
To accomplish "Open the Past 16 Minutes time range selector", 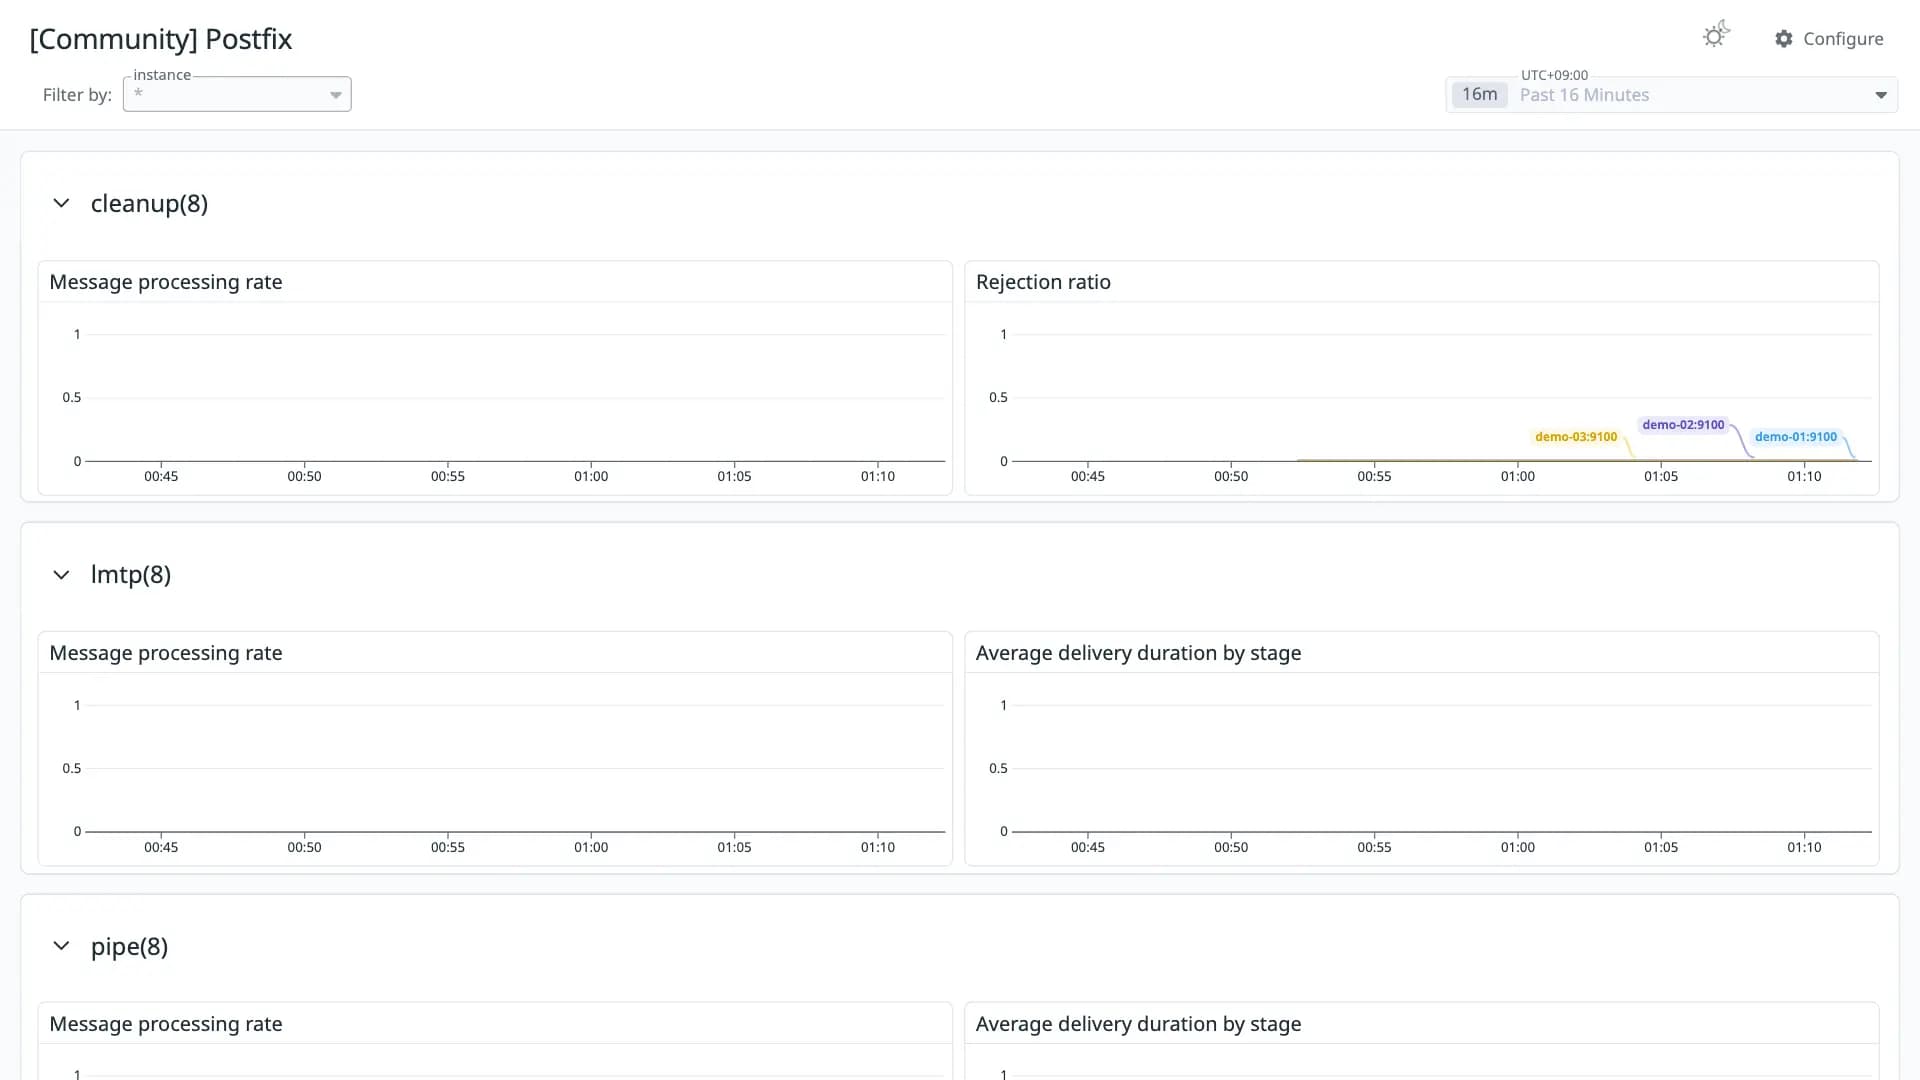I will click(x=1671, y=95).
